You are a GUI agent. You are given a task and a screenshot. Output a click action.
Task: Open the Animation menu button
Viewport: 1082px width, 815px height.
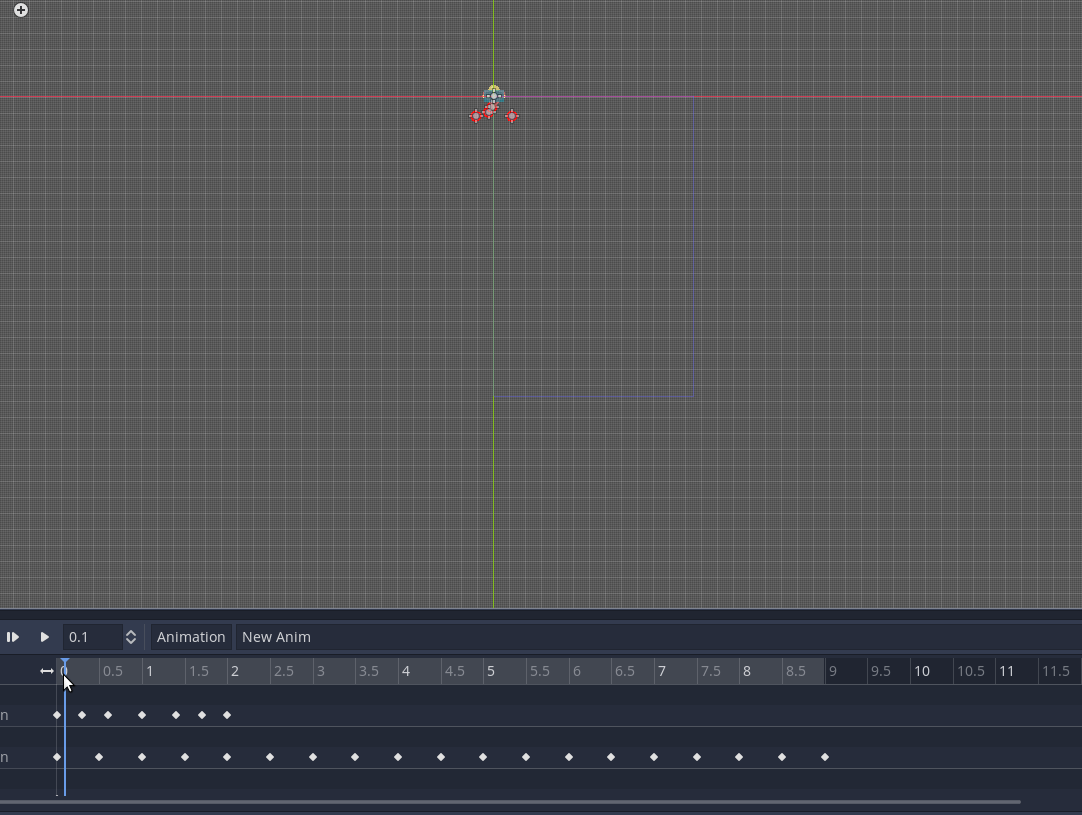(x=191, y=637)
